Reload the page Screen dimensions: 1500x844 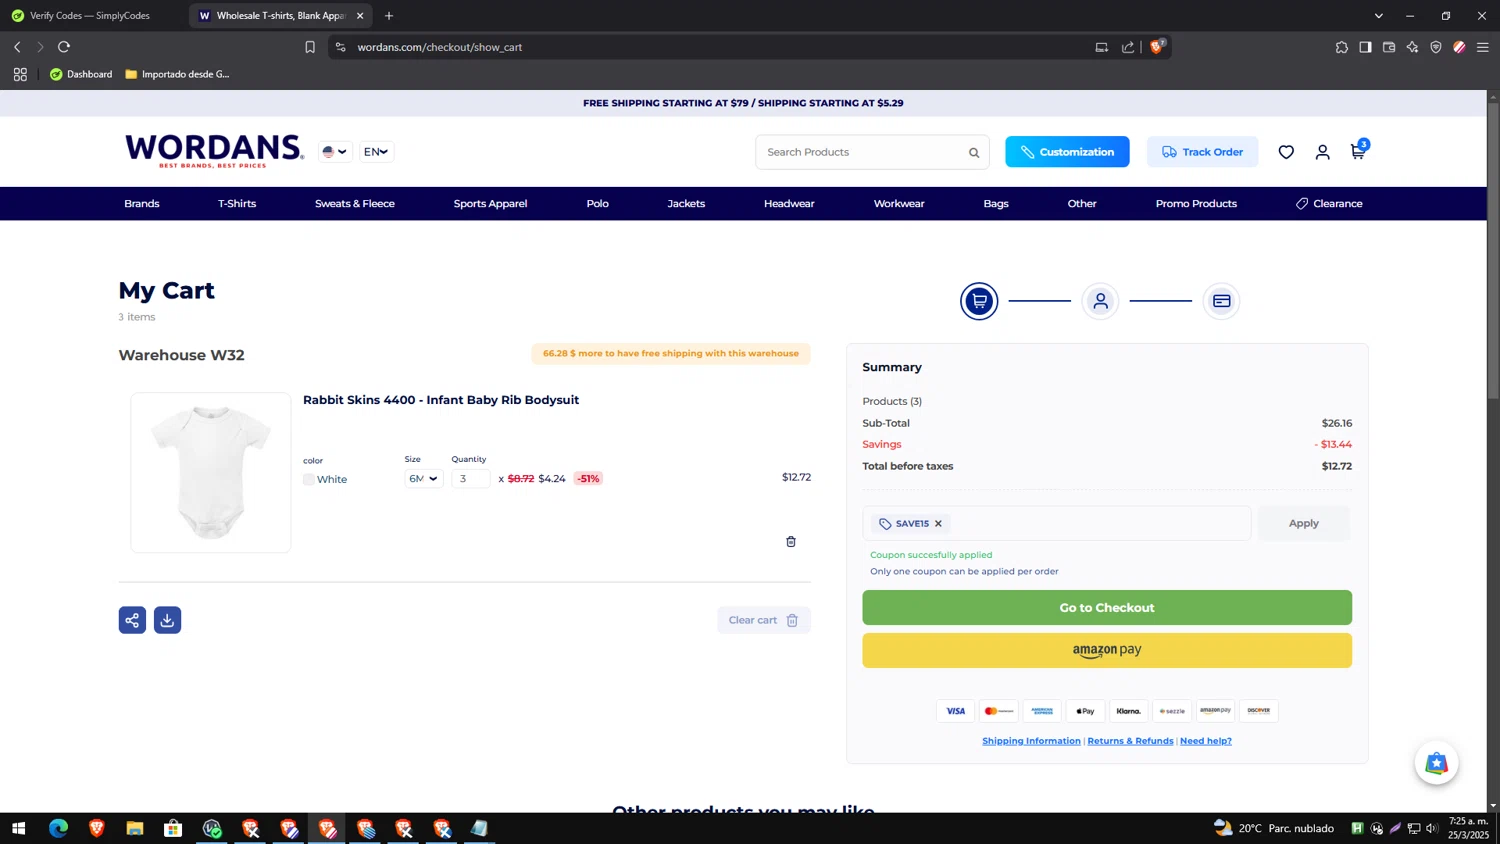pos(64,47)
